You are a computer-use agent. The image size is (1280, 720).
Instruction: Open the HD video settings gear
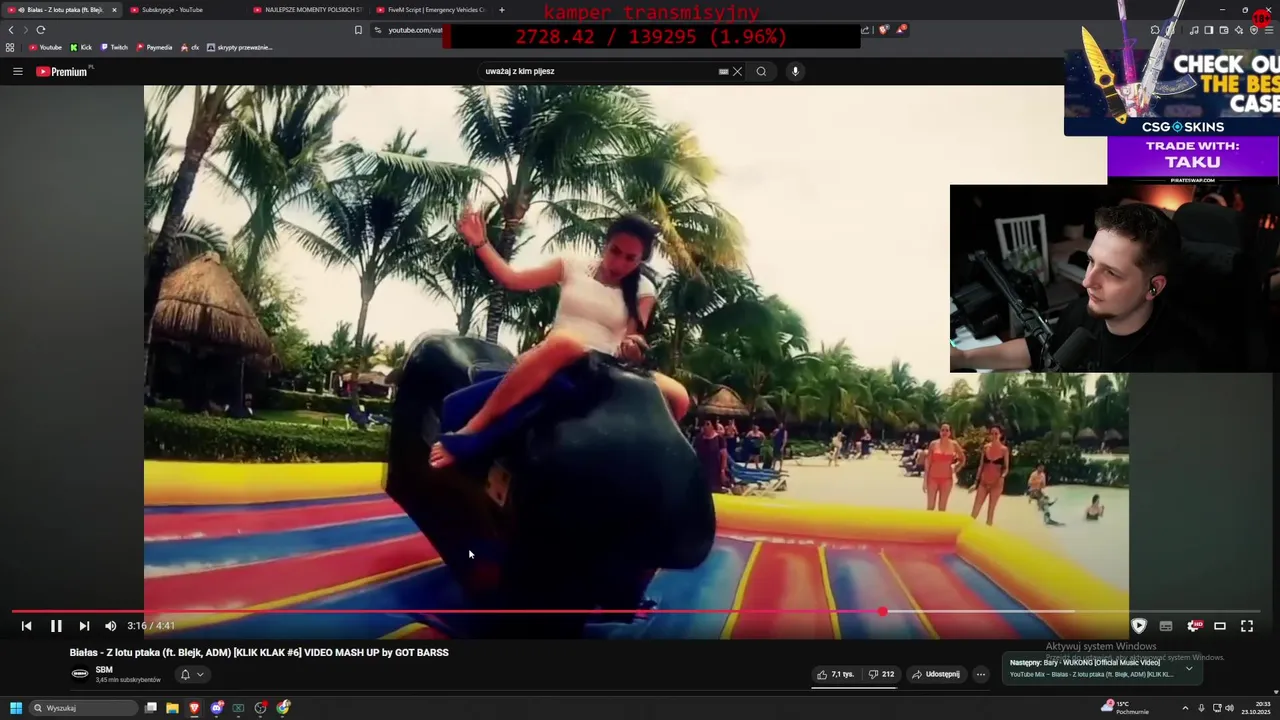coord(1193,626)
